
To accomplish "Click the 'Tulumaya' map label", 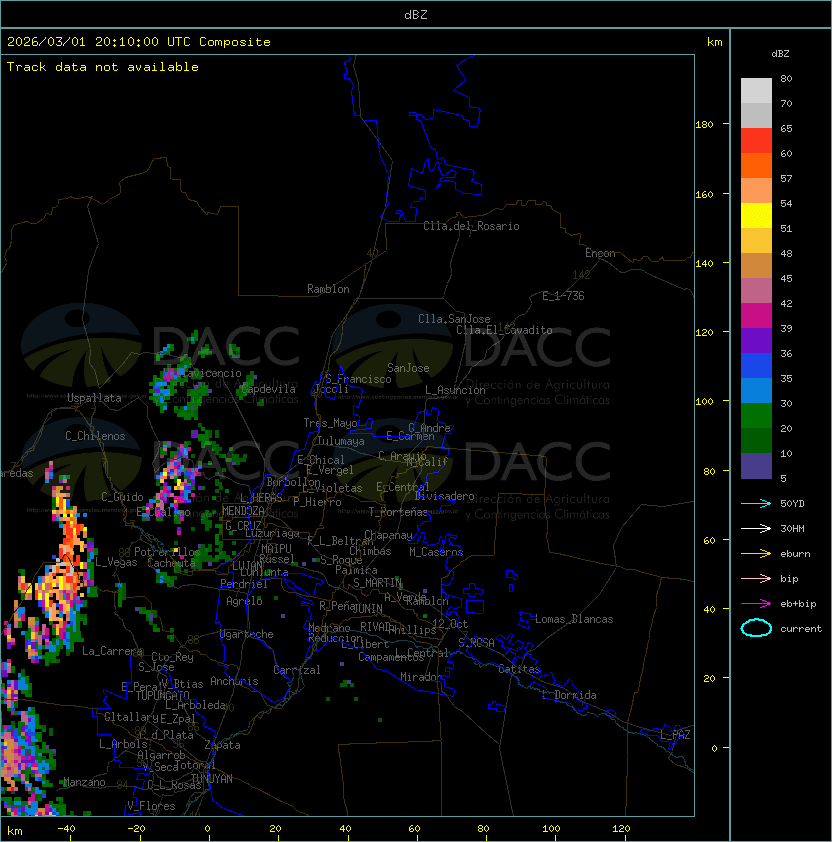I will [x=341, y=441].
